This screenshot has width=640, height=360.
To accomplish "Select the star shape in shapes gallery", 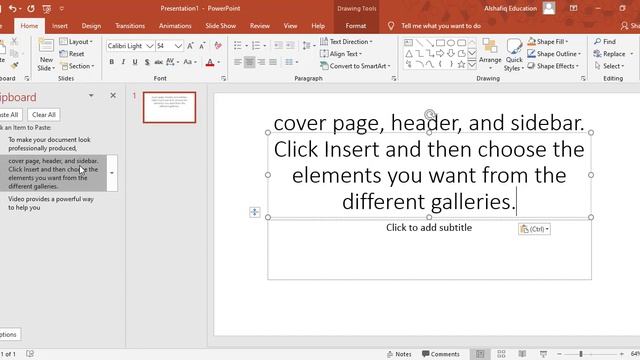I will pyautogui.click(x=461, y=64).
